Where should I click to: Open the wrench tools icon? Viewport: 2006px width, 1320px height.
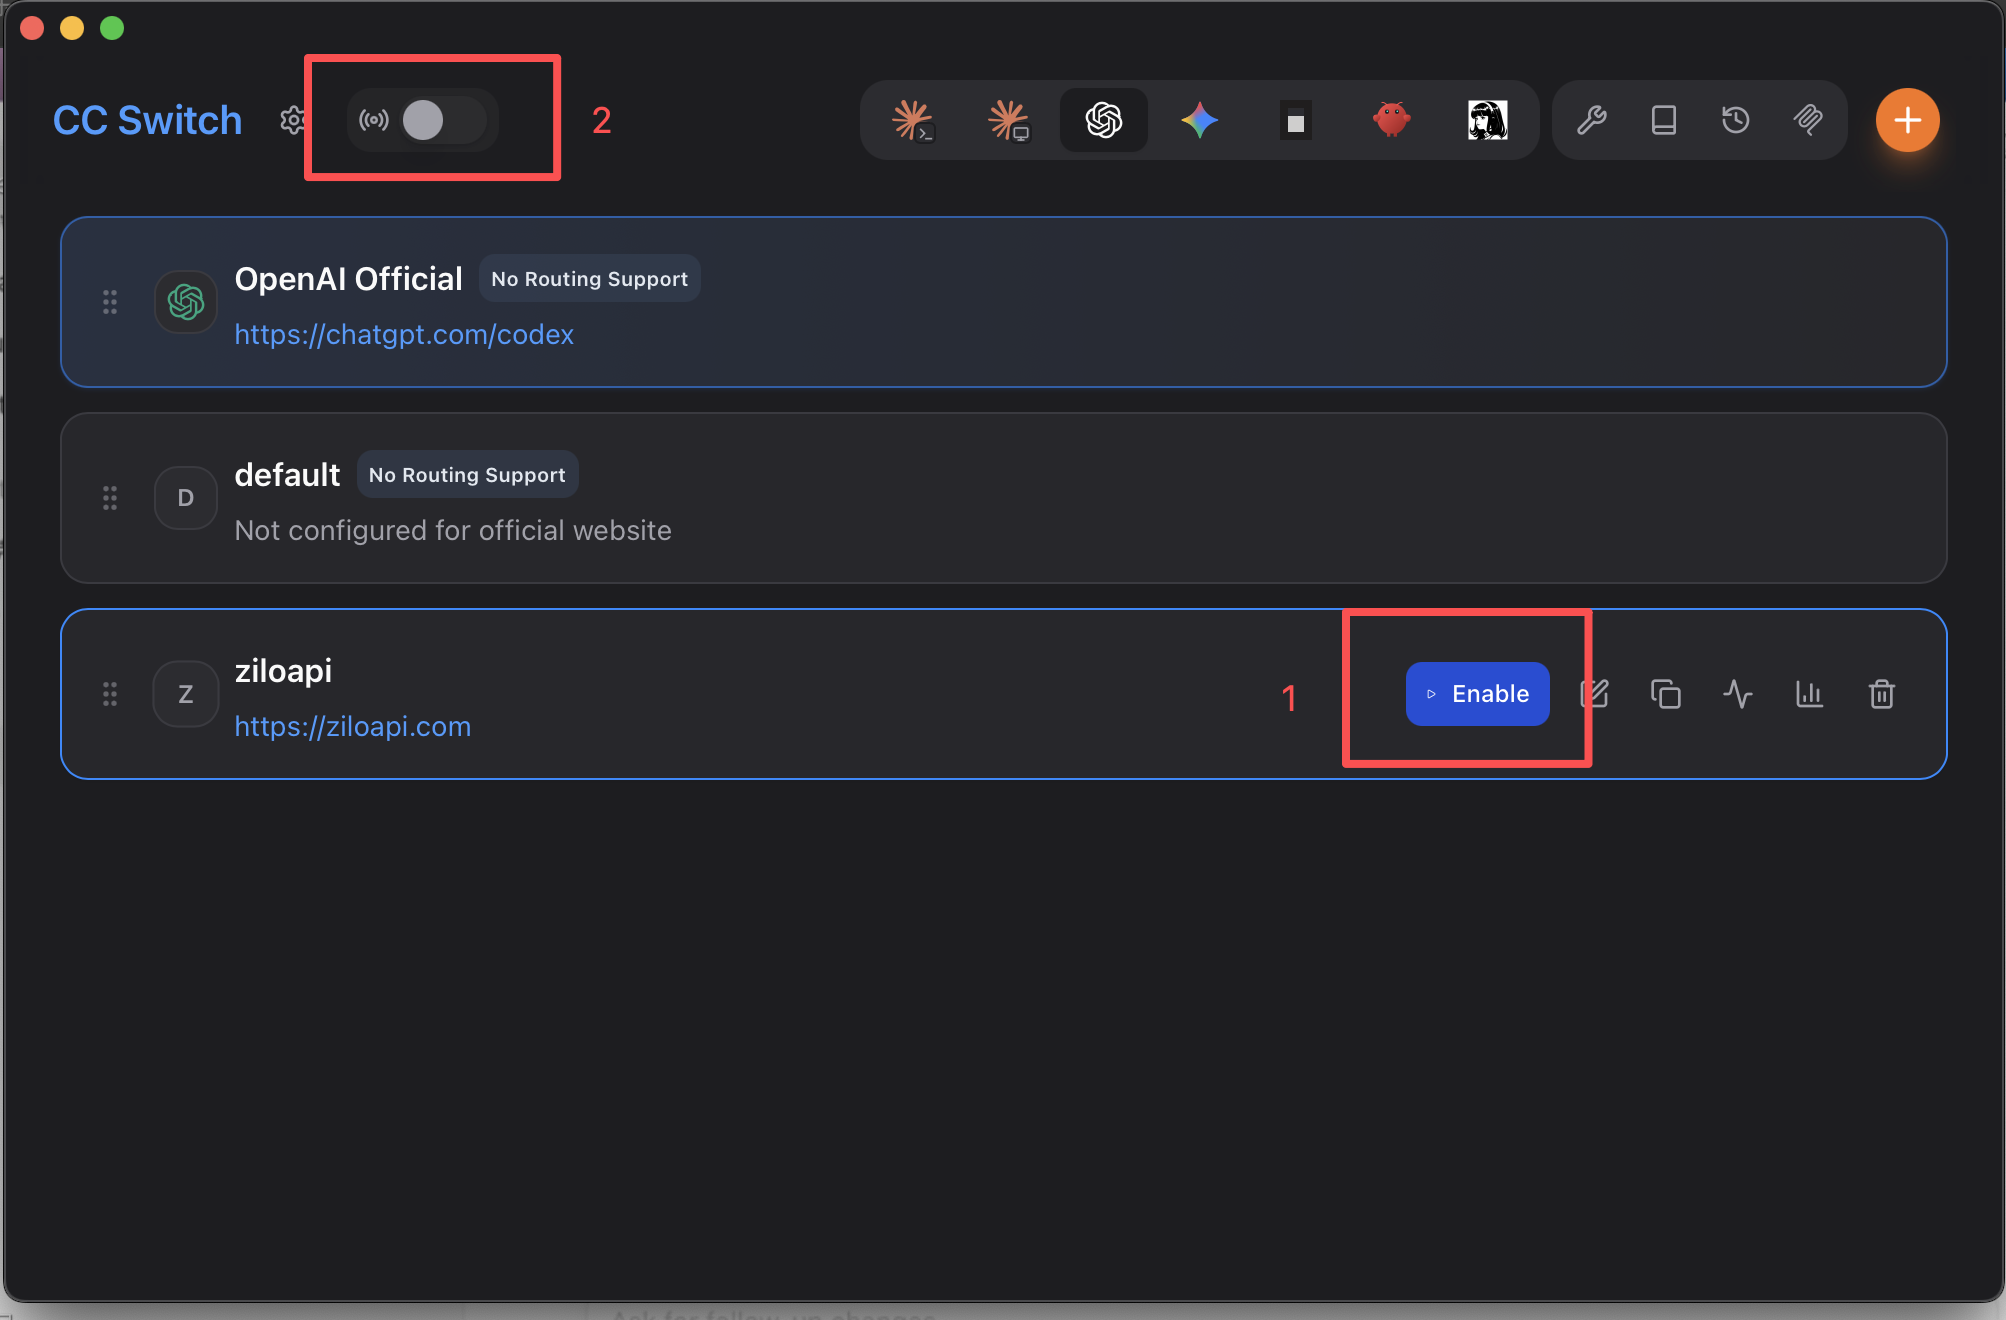coord(1592,120)
